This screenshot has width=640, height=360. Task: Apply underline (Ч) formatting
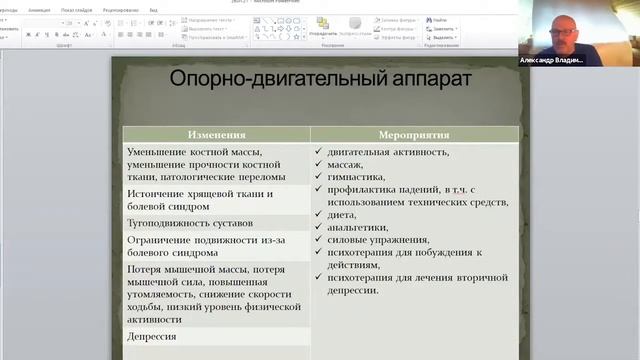click(x=47, y=35)
